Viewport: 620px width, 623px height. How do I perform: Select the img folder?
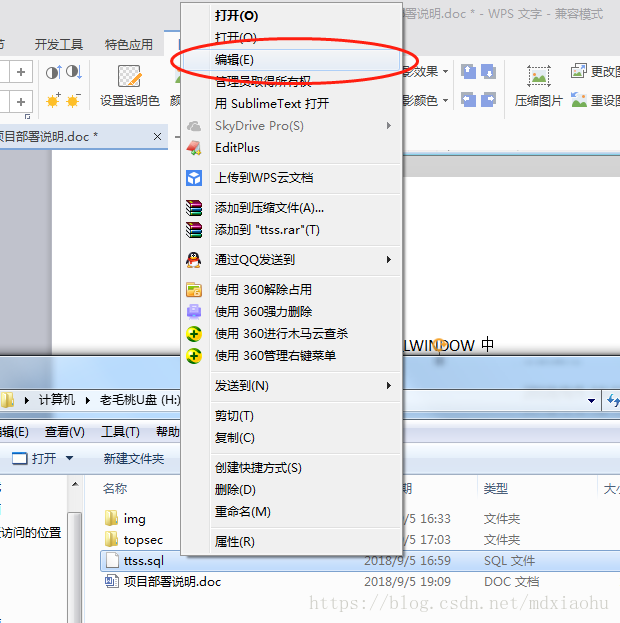125,519
